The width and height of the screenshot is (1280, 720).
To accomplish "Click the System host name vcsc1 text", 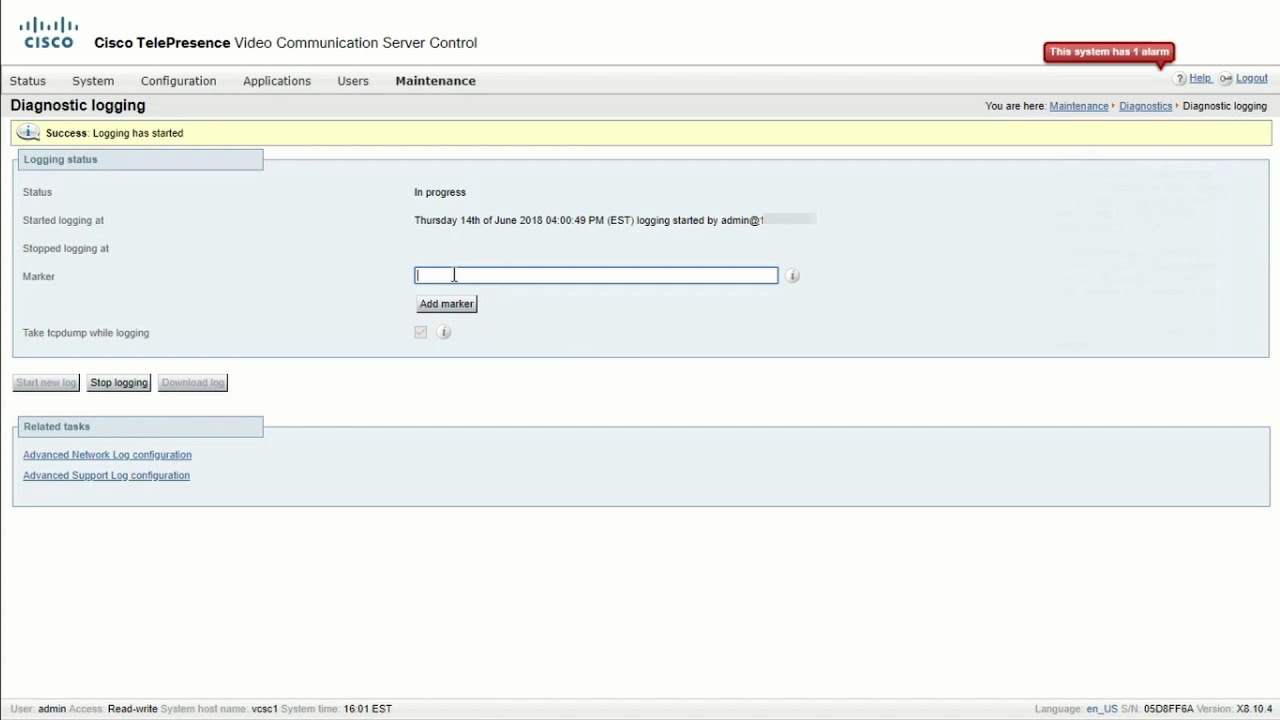I will coord(264,709).
